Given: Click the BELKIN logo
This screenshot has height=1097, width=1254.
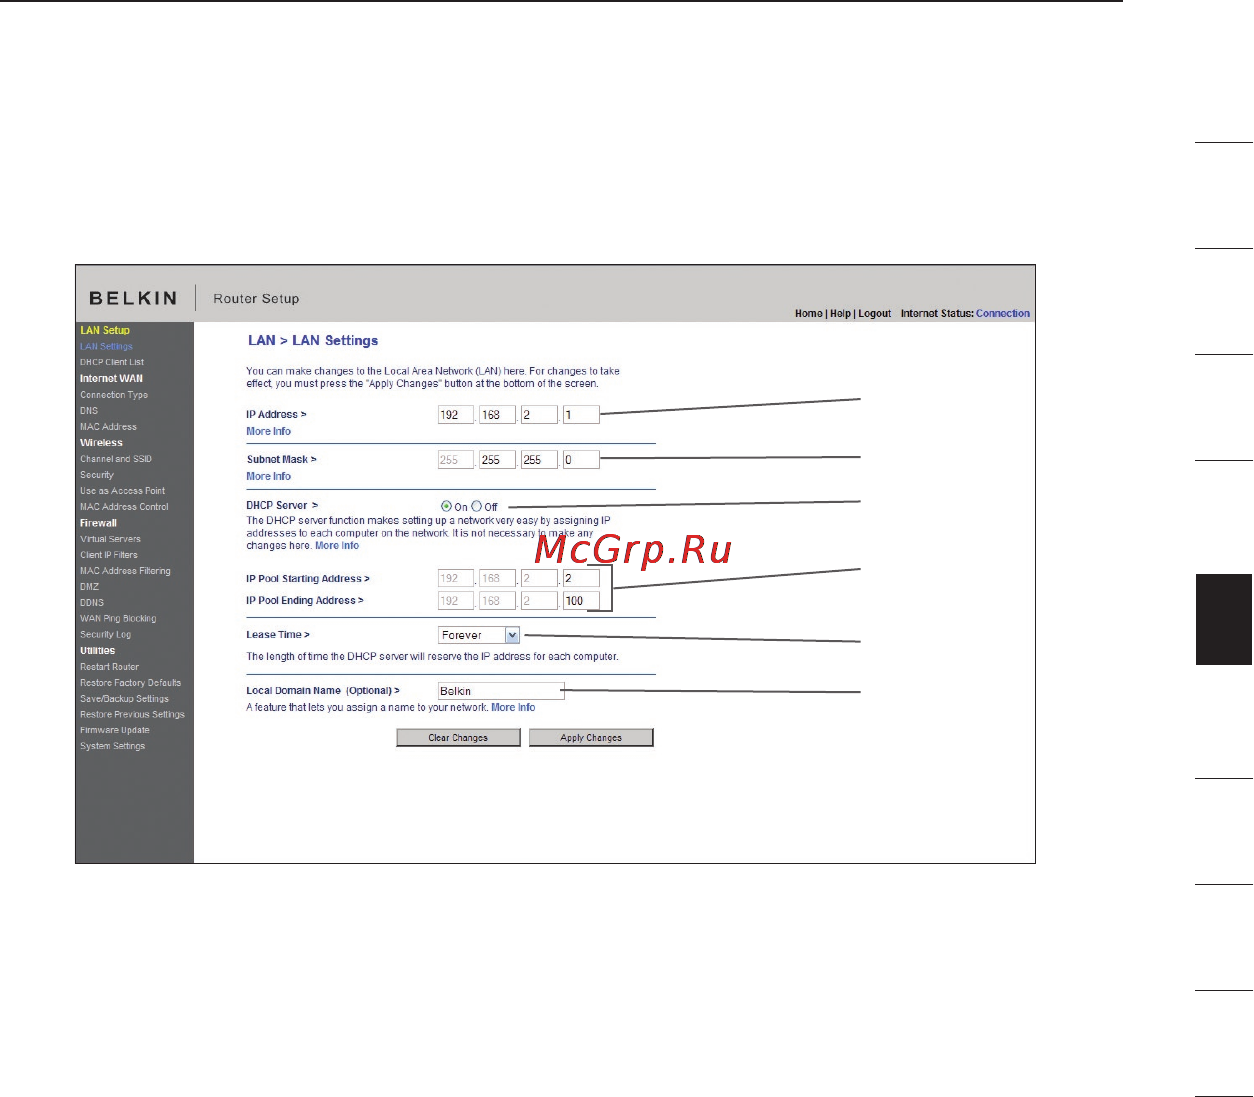Looking at the screenshot, I should point(133,298).
